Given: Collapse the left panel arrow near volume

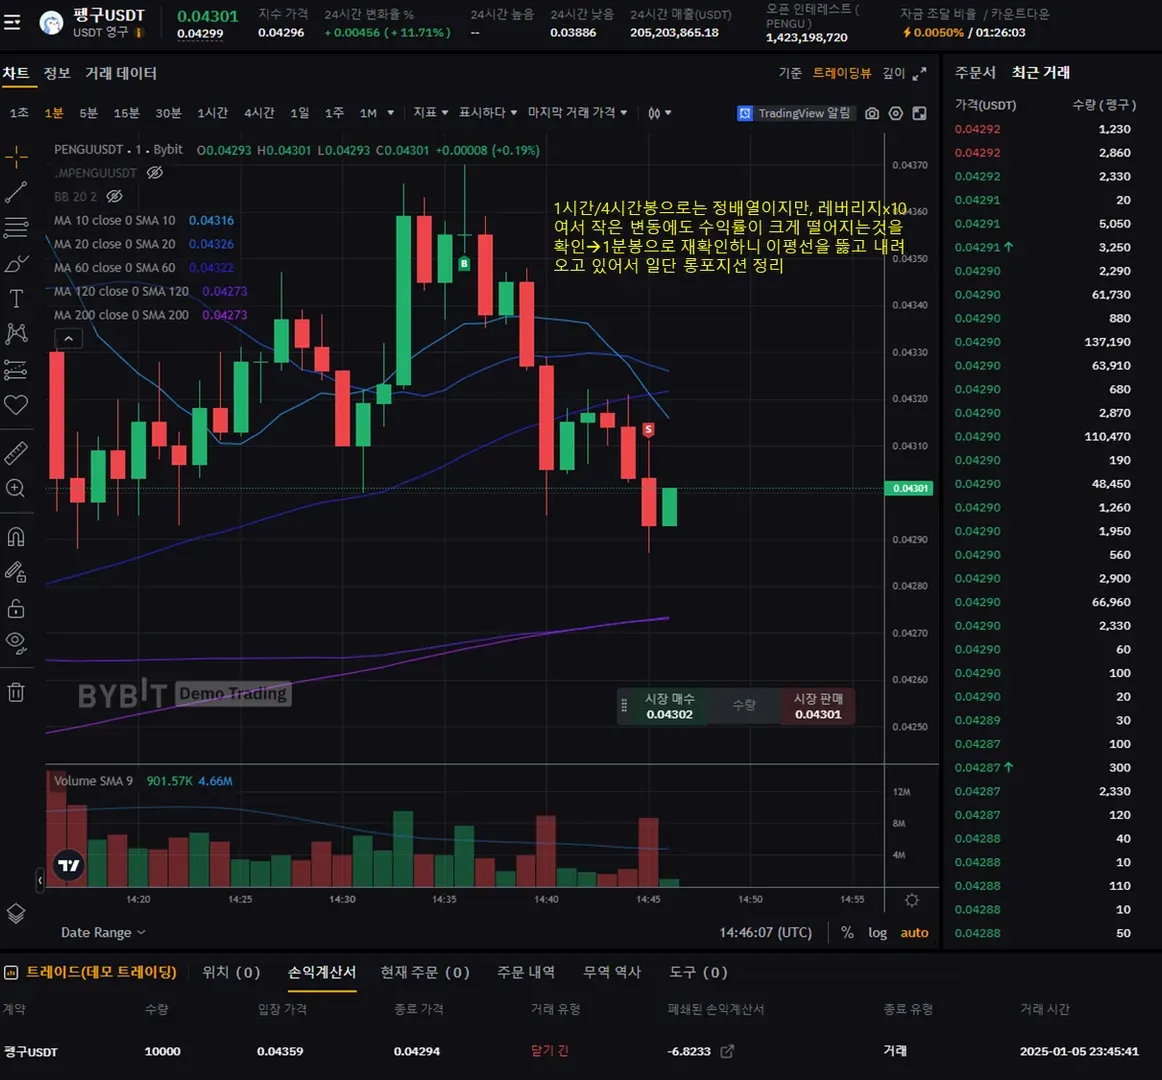Looking at the screenshot, I should point(40,880).
